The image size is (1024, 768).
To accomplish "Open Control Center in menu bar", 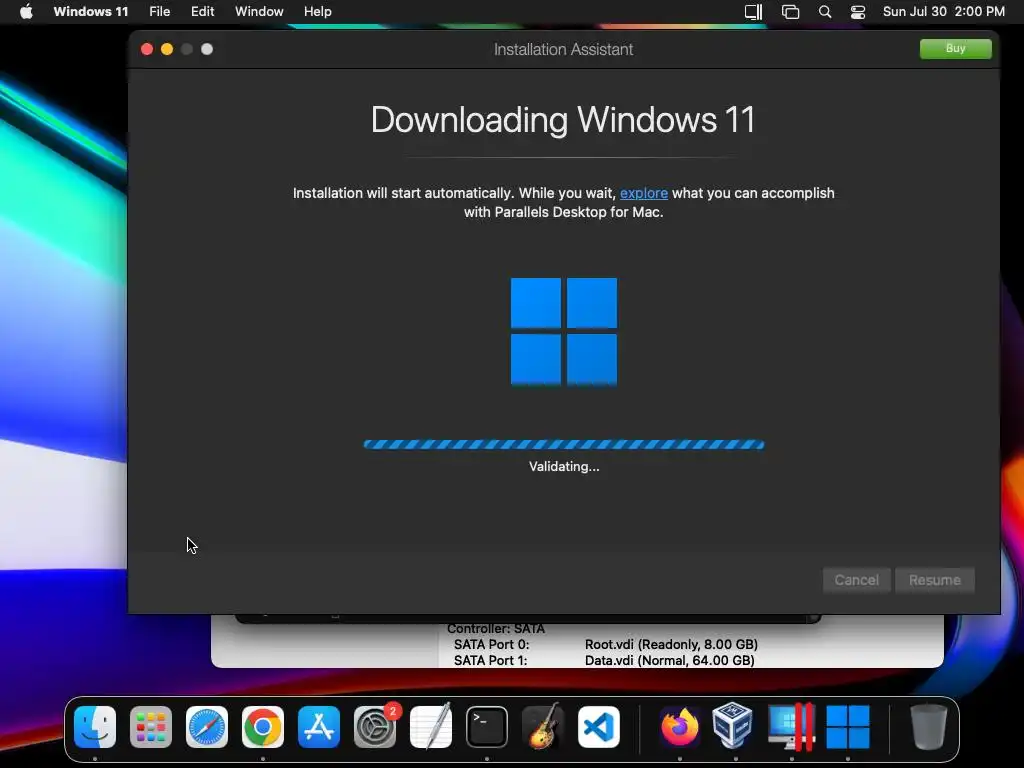I will 857,12.
